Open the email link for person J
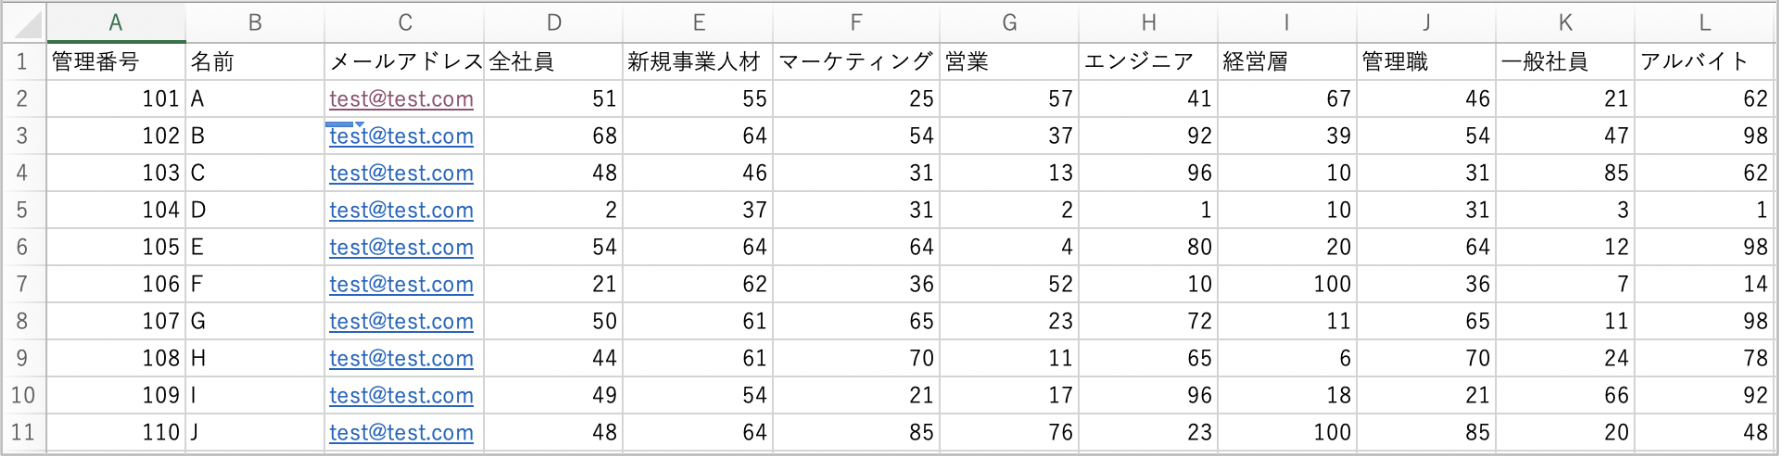Image resolution: width=1782 pixels, height=456 pixels. (401, 432)
